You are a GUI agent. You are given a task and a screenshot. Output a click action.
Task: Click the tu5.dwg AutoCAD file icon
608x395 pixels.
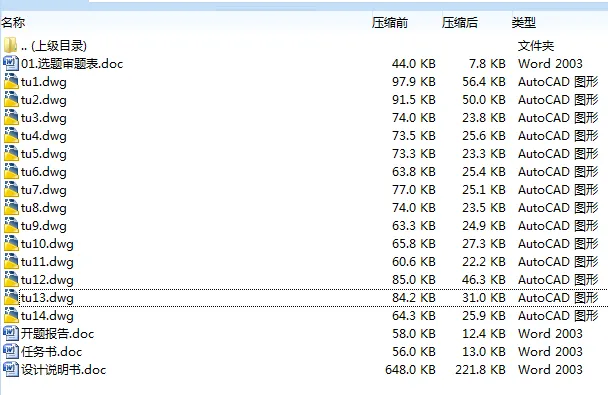11,154
